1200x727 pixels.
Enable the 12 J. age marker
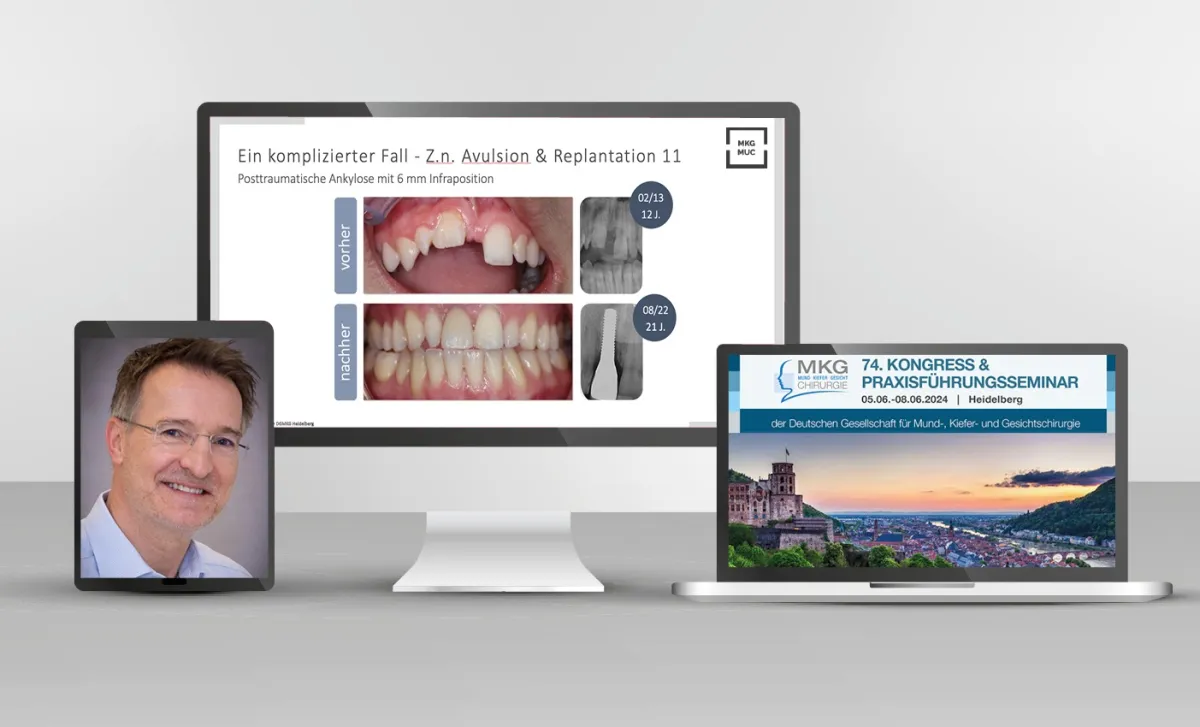coord(651,214)
